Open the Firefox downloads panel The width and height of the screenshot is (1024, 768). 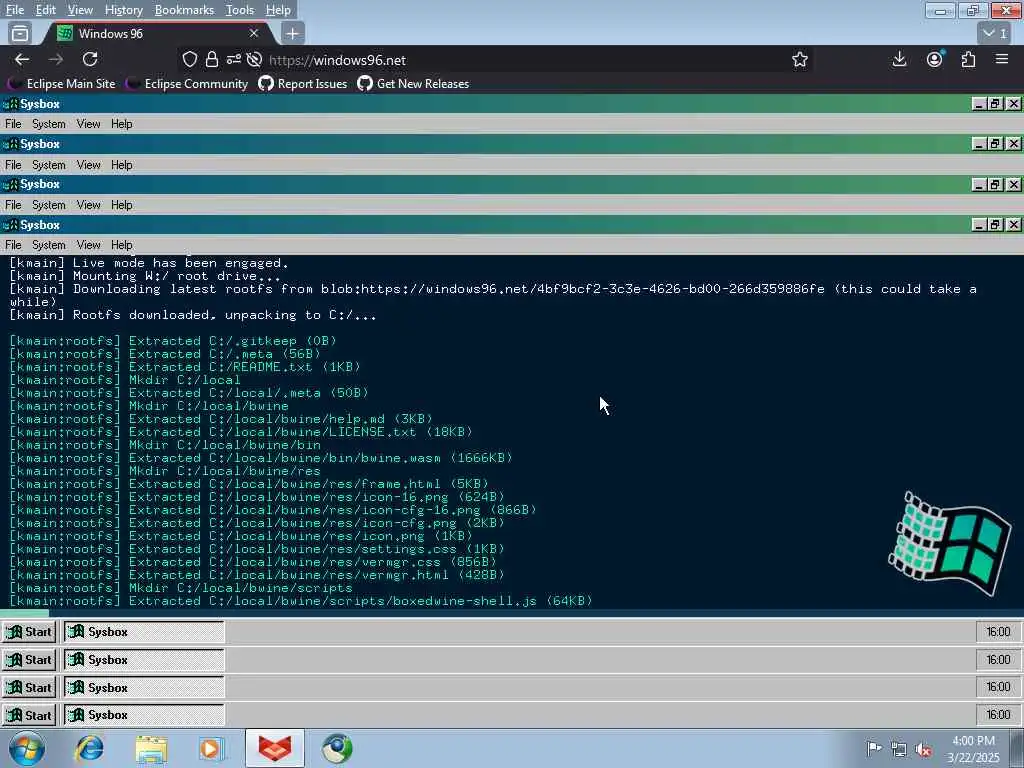coord(899,59)
